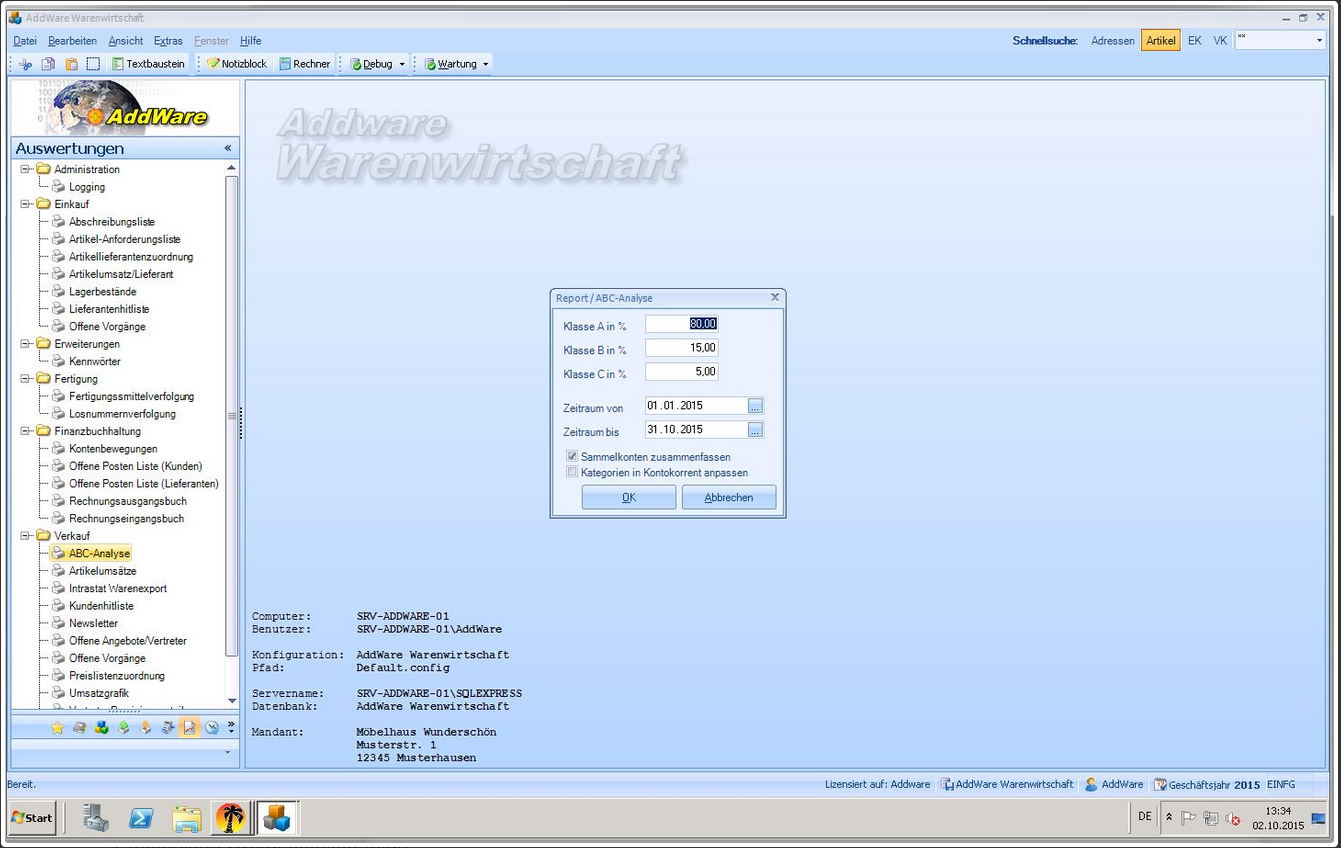Click the Klasse A in % field
The width and height of the screenshot is (1341, 848).
681,324
